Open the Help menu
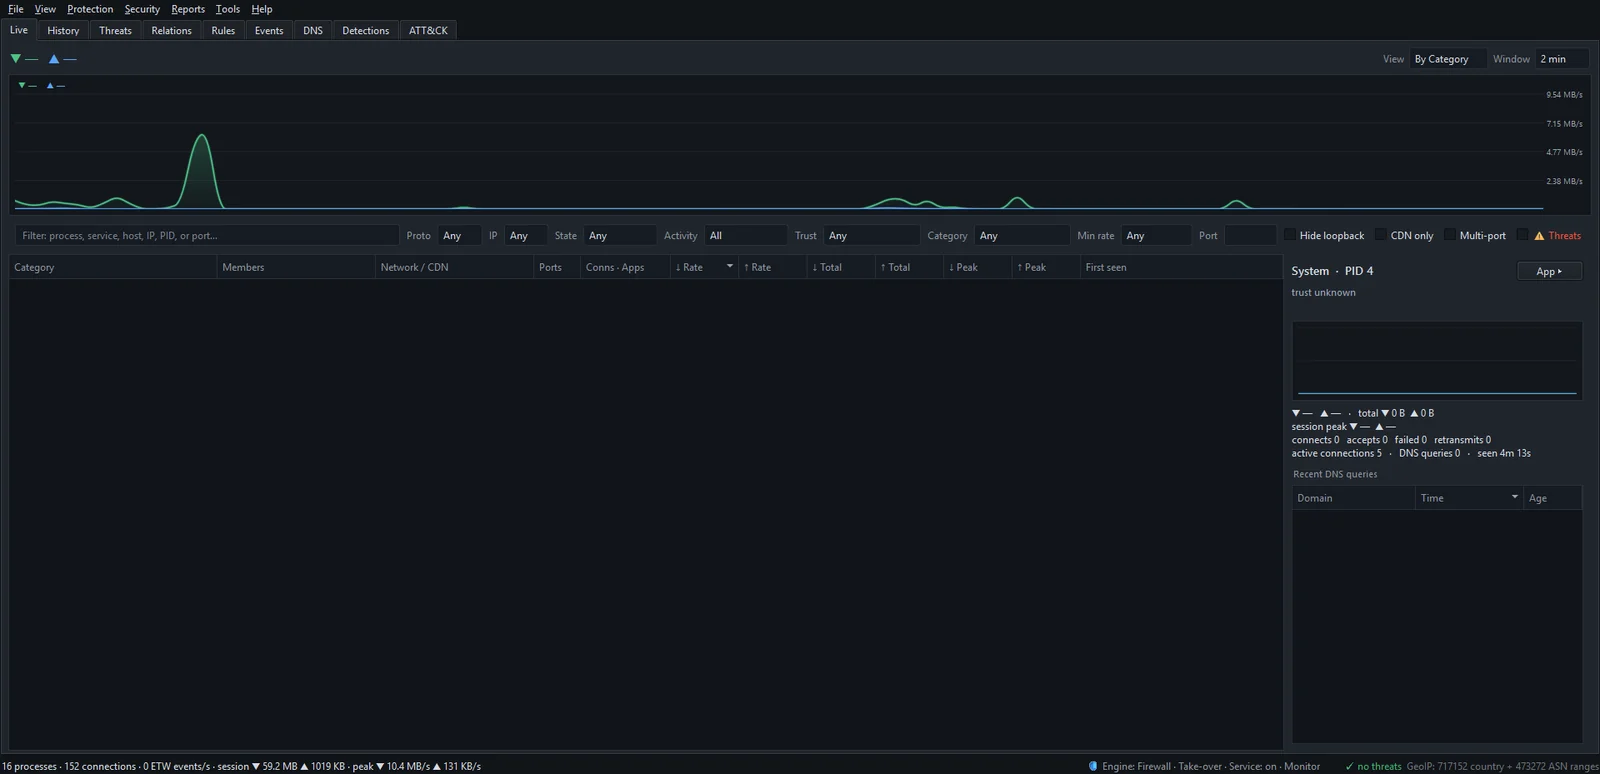Image resolution: width=1600 pixels, height=774 pixels. 262,9
